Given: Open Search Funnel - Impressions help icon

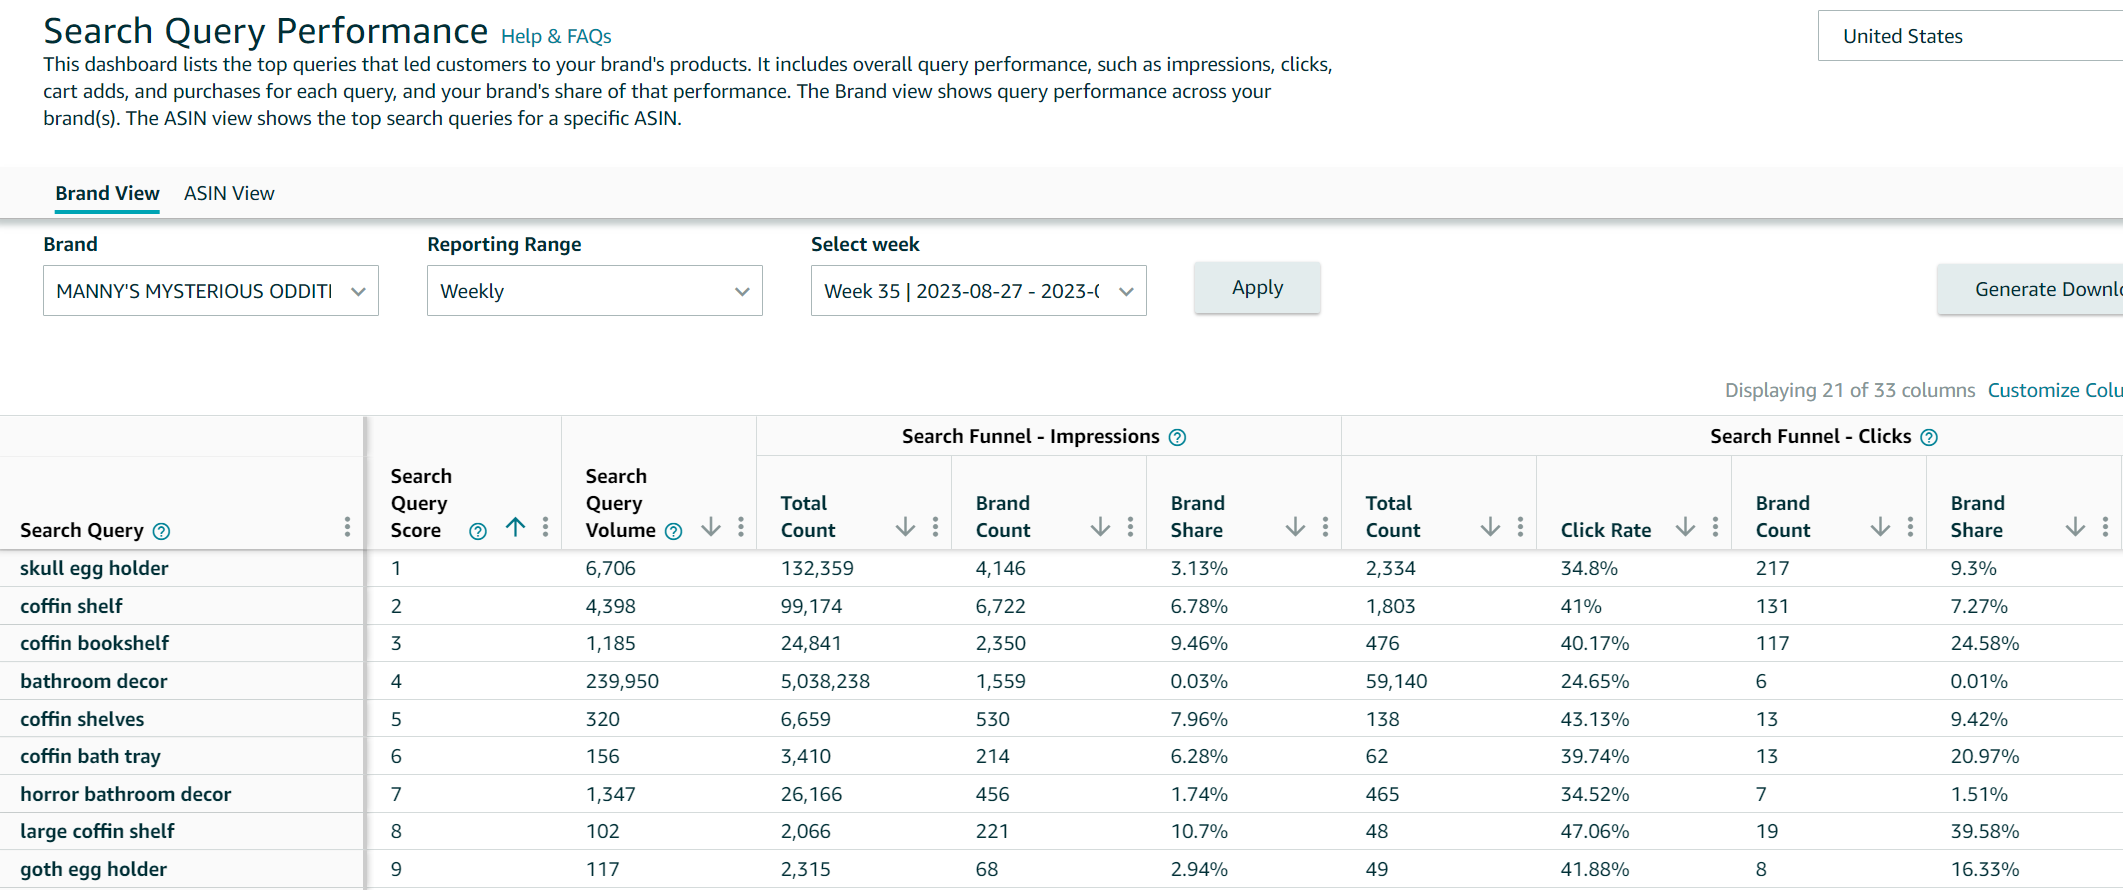Looking at the screenshot, I should pyautogui.click(x=1177, y=437).
